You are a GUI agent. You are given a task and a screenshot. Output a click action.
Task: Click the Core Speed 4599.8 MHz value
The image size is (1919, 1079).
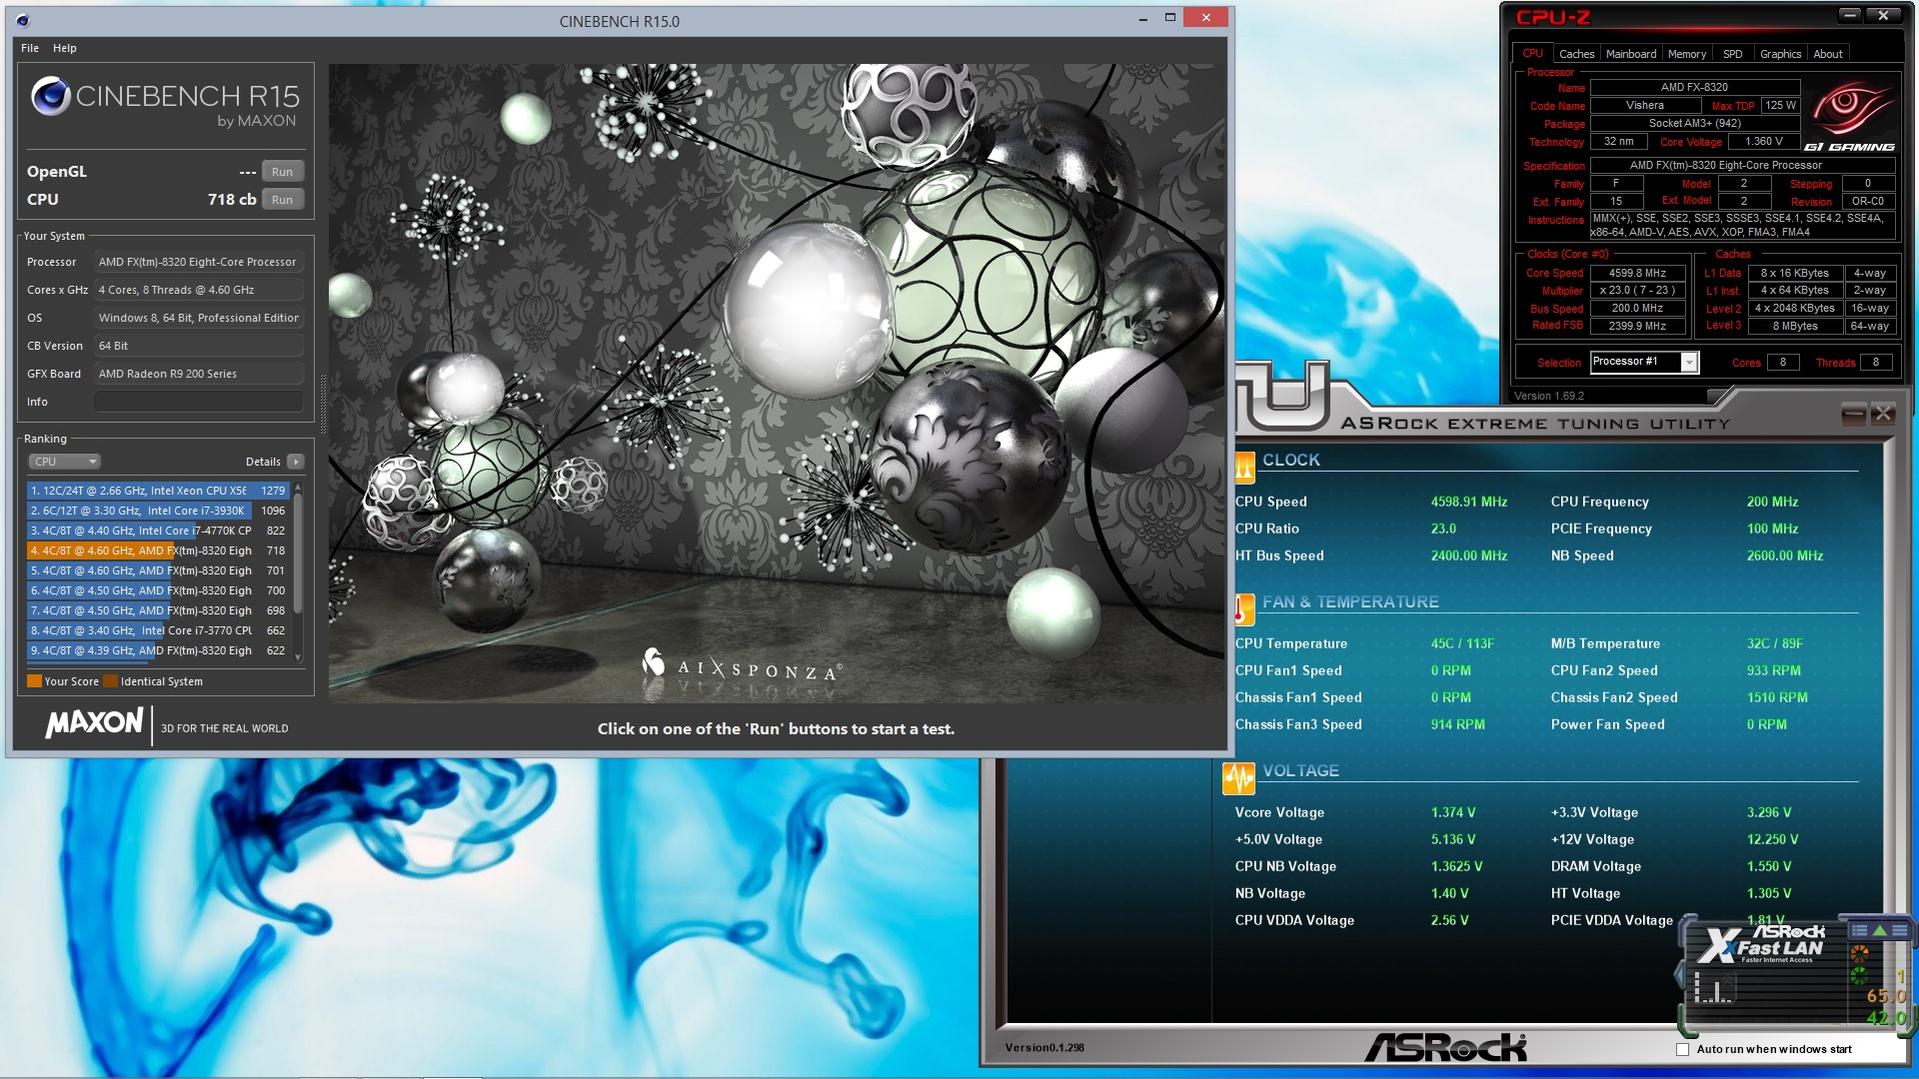coord(1637,273)
